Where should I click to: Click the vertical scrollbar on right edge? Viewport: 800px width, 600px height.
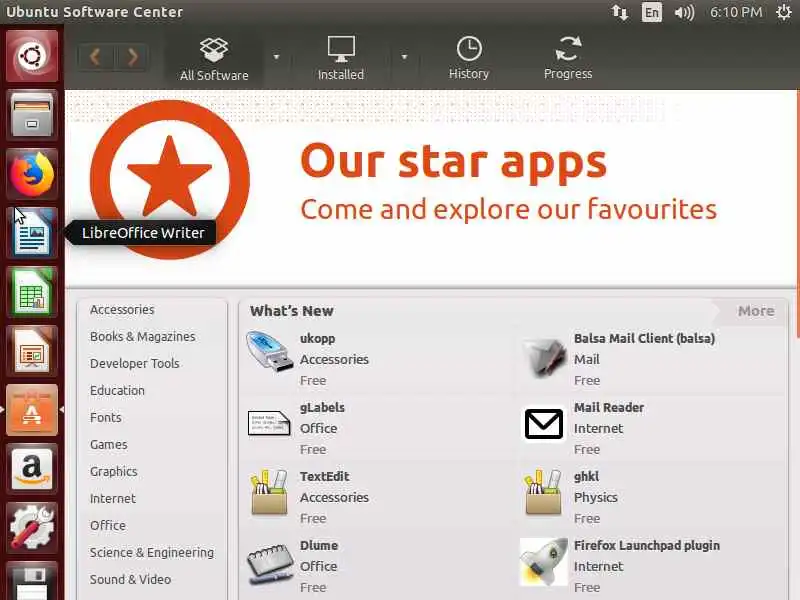click(797, 214)
